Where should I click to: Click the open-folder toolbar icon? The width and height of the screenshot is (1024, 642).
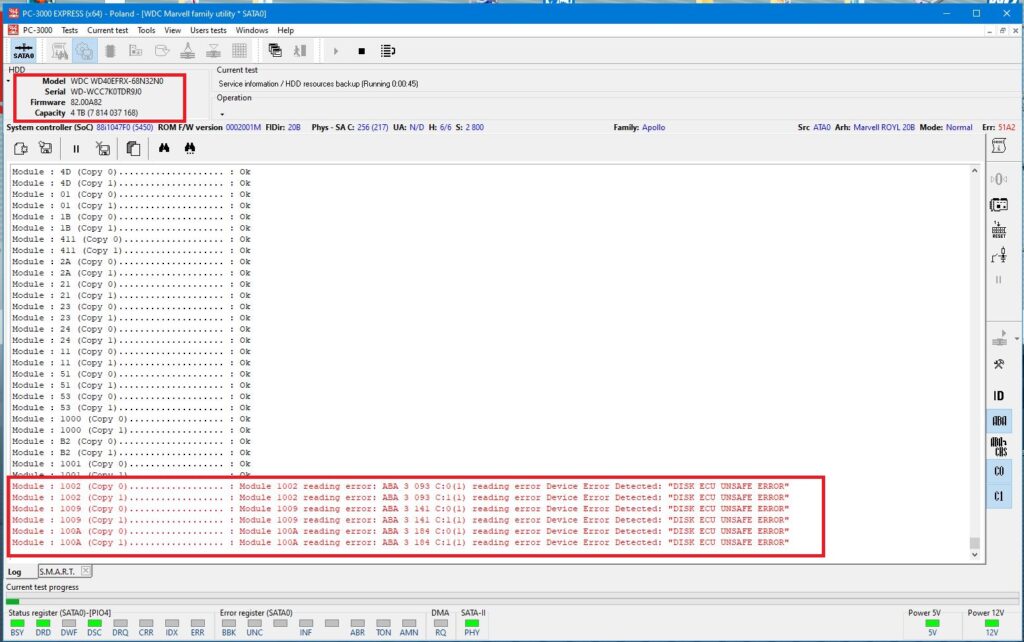point(162,51)
